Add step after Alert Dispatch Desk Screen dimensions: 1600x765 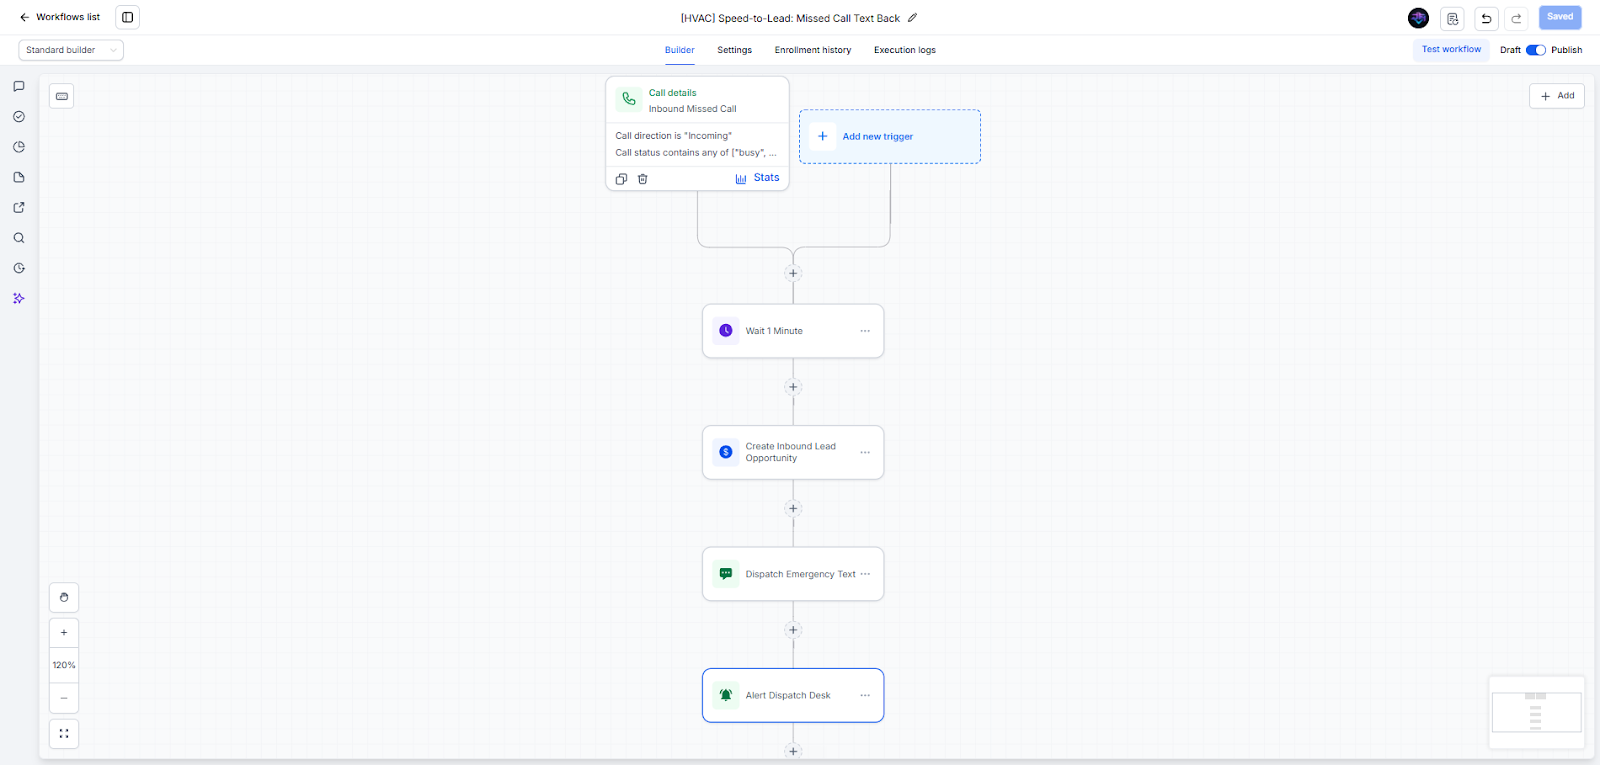click(x=793, y=751)
